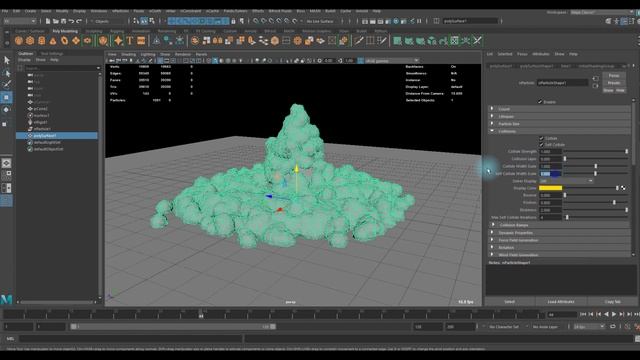Click the Maya logo icon at bottom-left
Image resolution: width=640 pixels, height=360 pixels.
coord(7,299)
